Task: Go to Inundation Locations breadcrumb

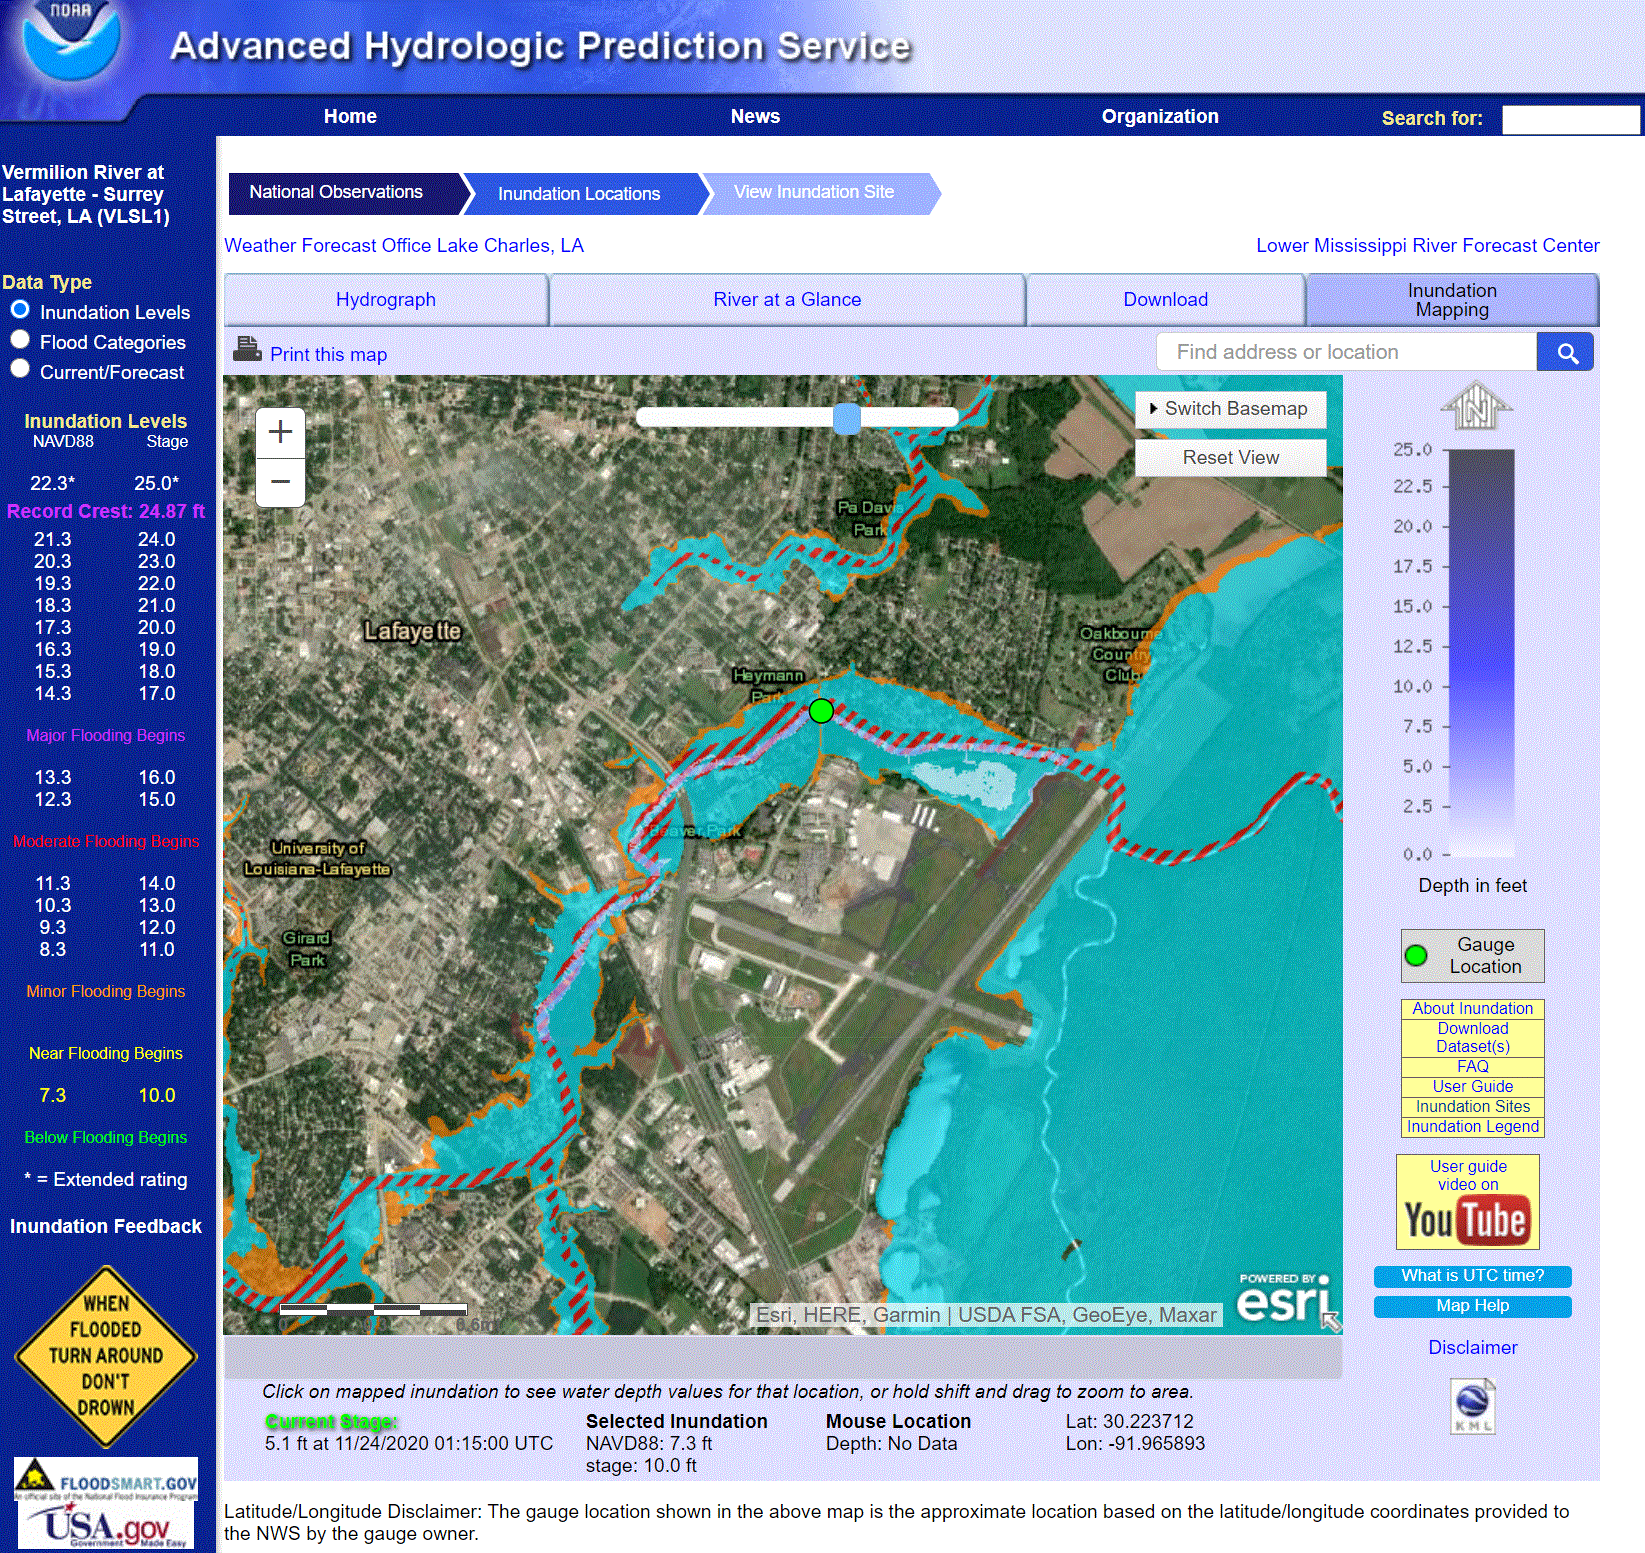Action: [x=584, y=194]
